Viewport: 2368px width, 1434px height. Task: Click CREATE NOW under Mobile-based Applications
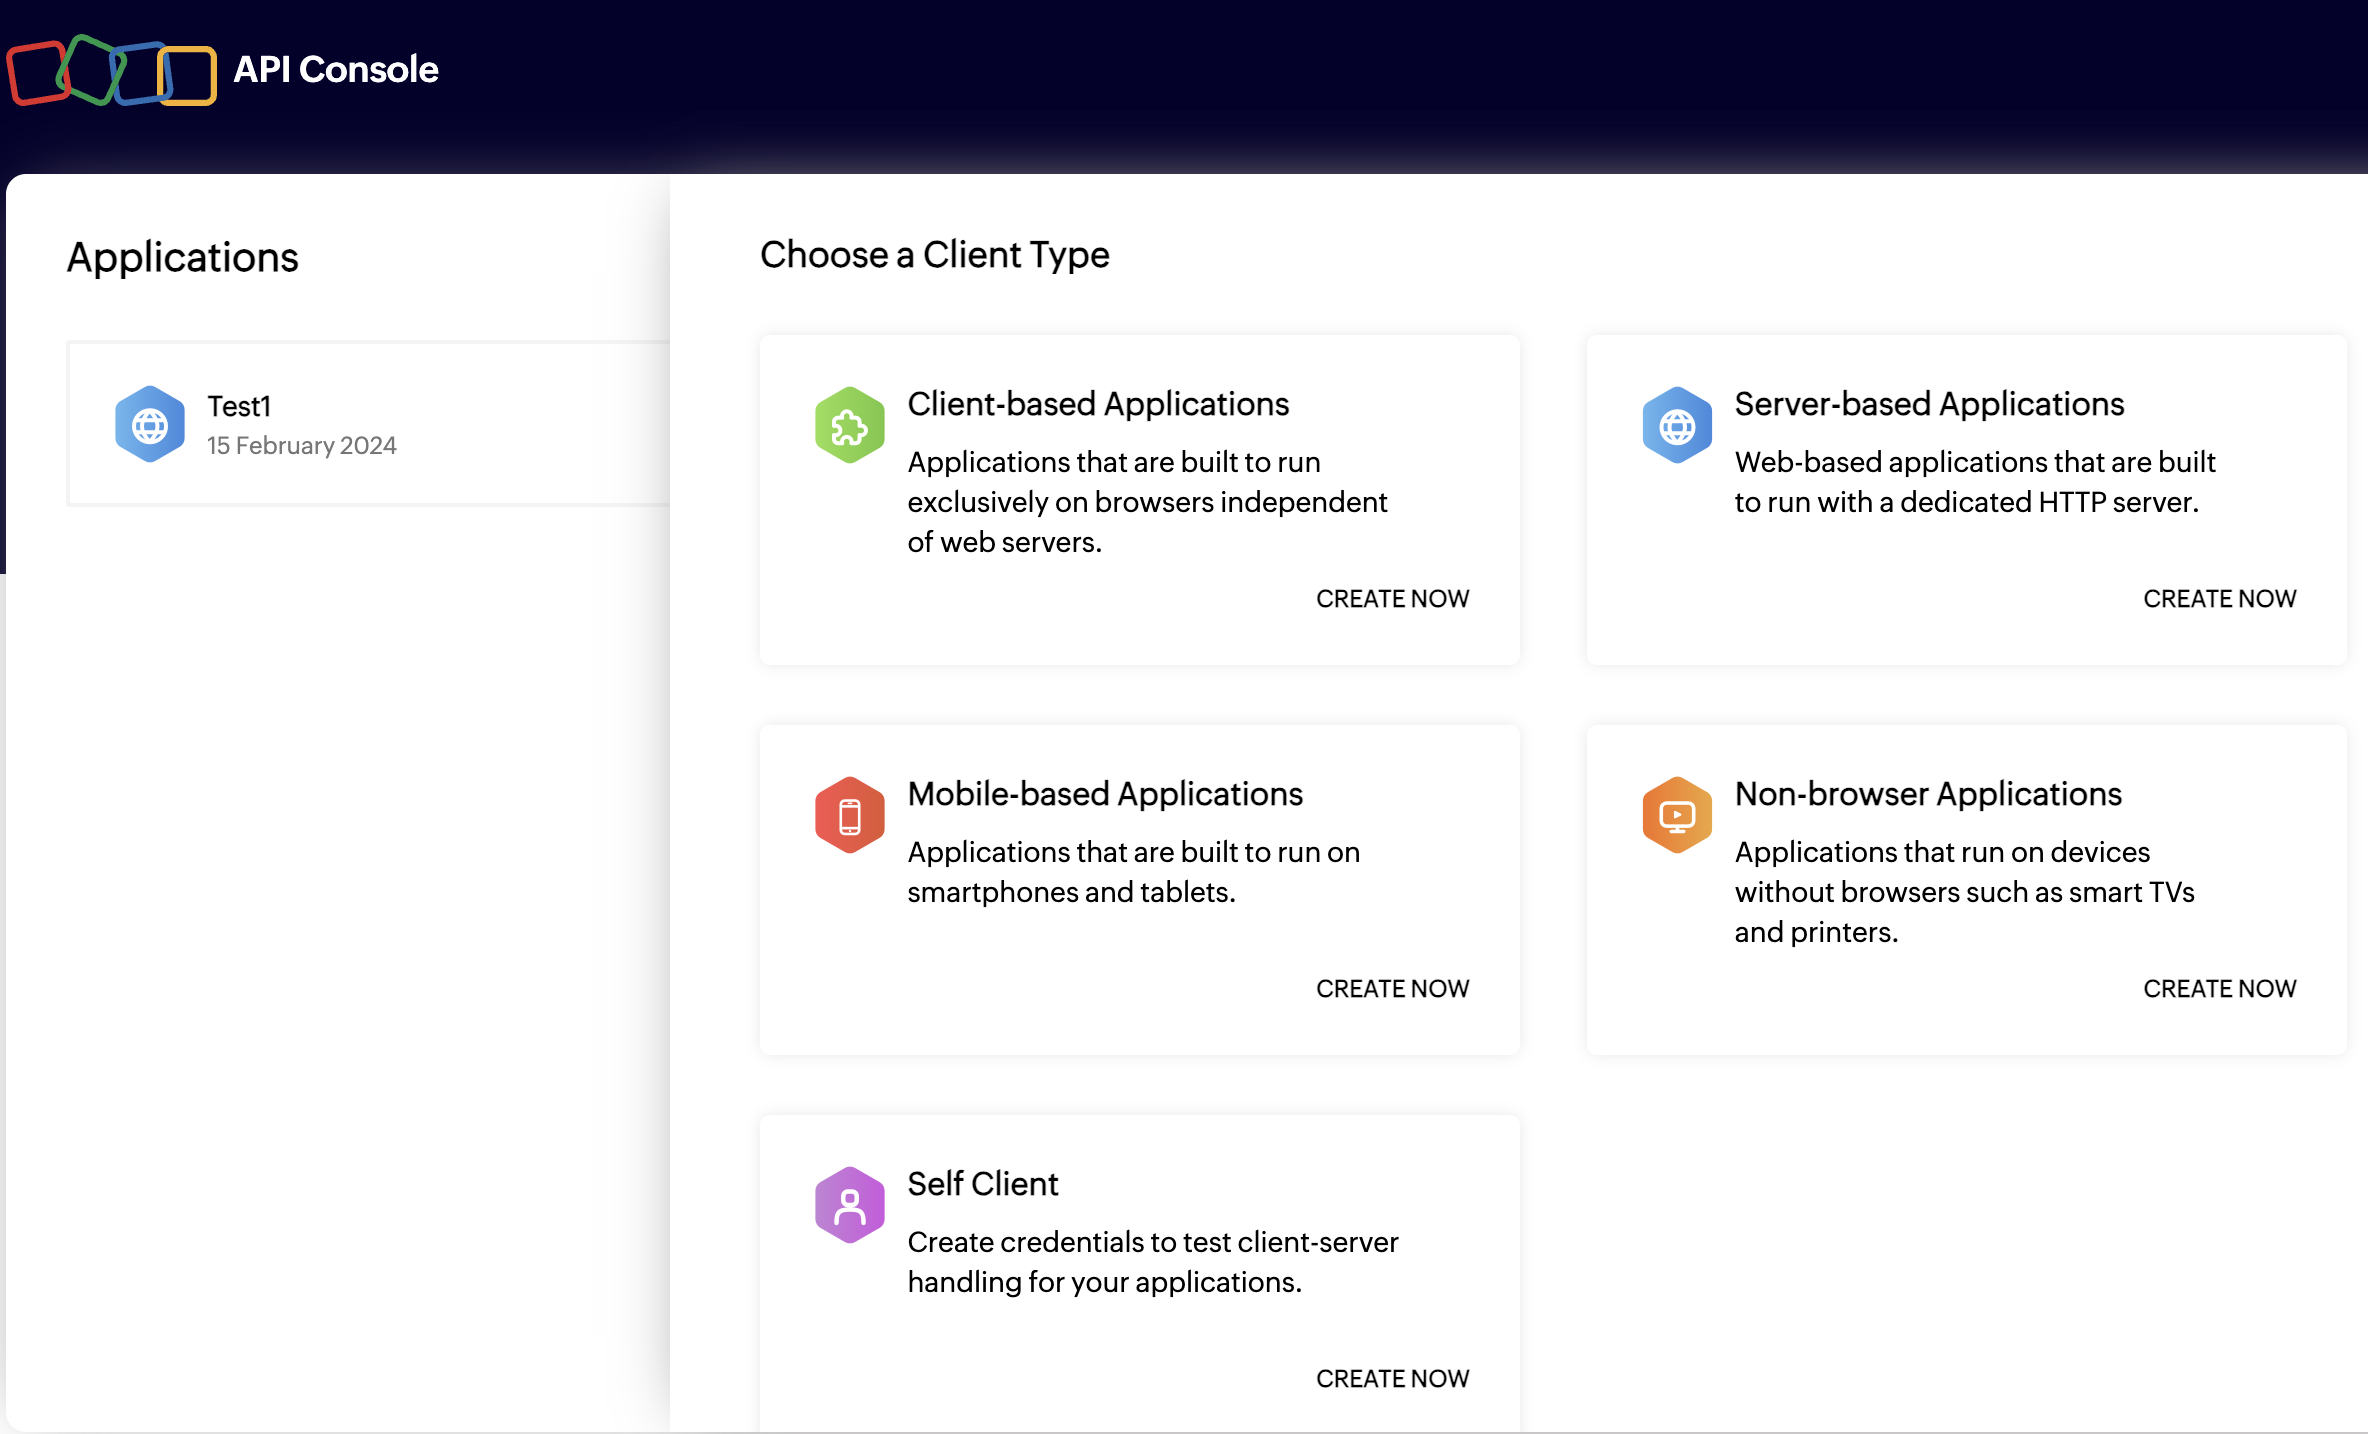click(1392, 988)
